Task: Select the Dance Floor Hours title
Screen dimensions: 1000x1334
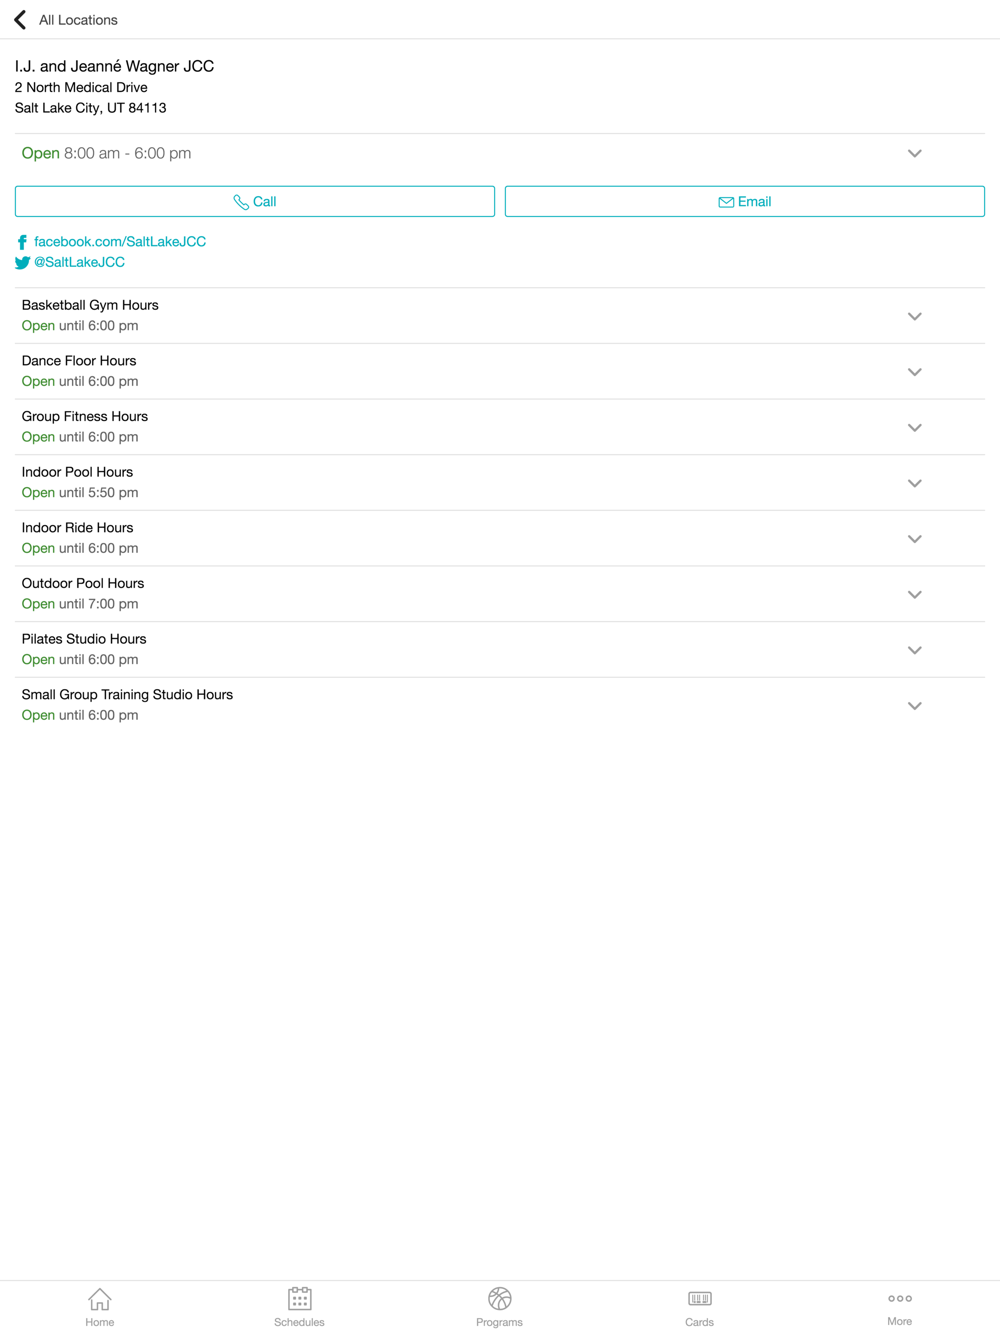Action: coord(79,361)
